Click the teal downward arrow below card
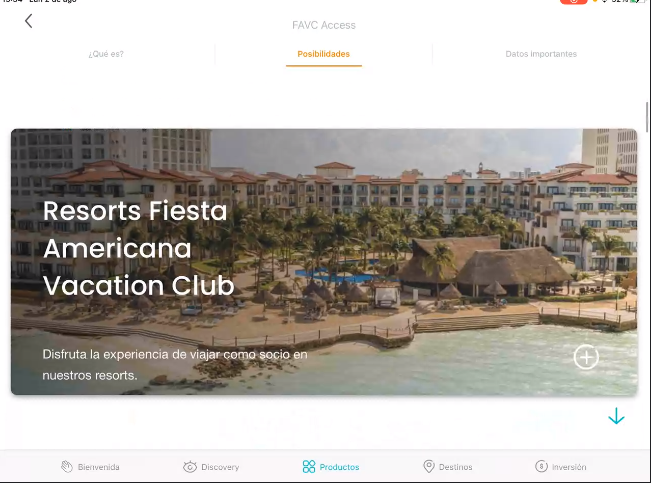This screenshot has width=651, height=483. coord(616,416)
